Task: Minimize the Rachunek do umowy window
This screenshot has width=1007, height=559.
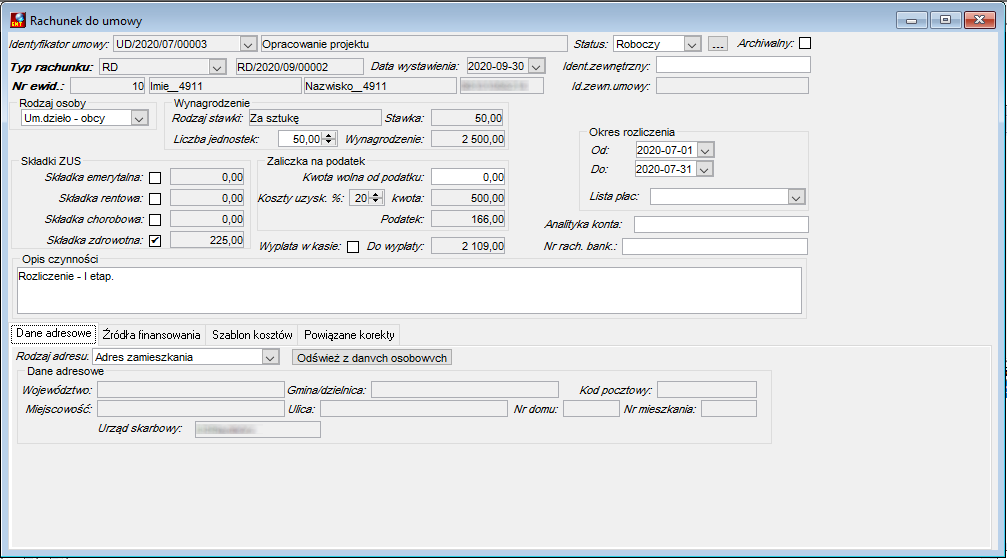Action: click(911, 21)
